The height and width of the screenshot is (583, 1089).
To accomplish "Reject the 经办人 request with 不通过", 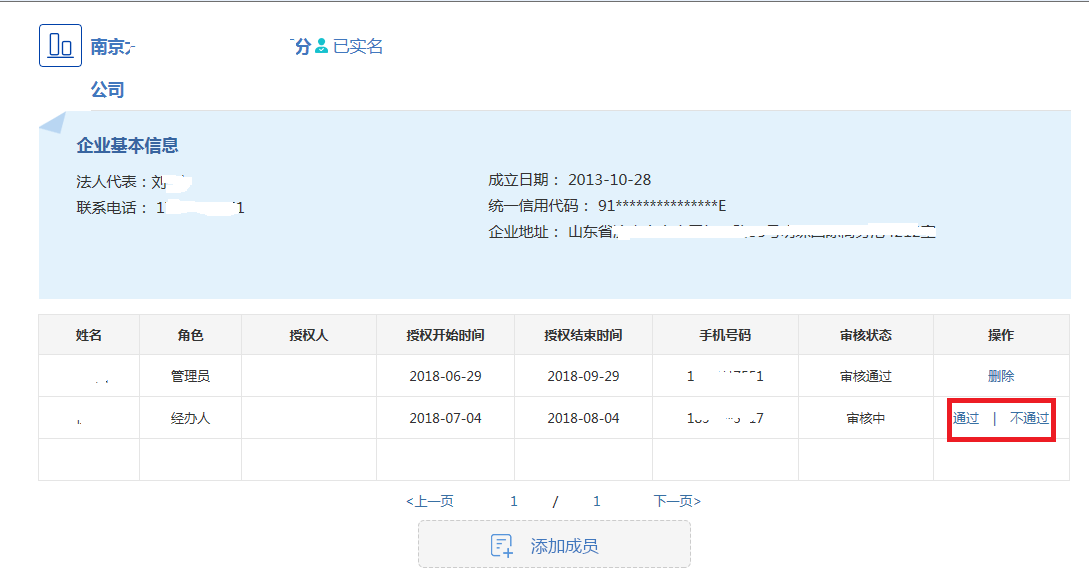I will (1029, 419).
